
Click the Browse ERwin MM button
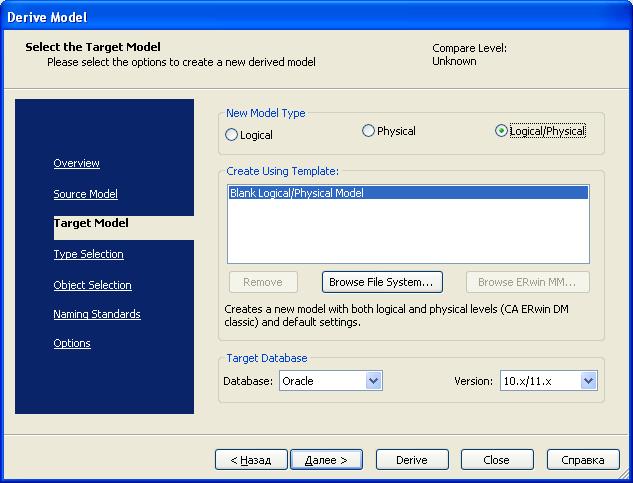click(528, 282)
